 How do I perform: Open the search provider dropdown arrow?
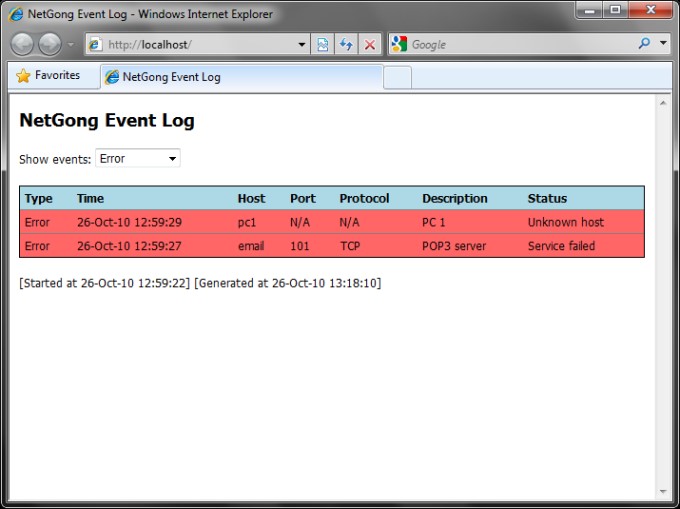pos(663,44)
